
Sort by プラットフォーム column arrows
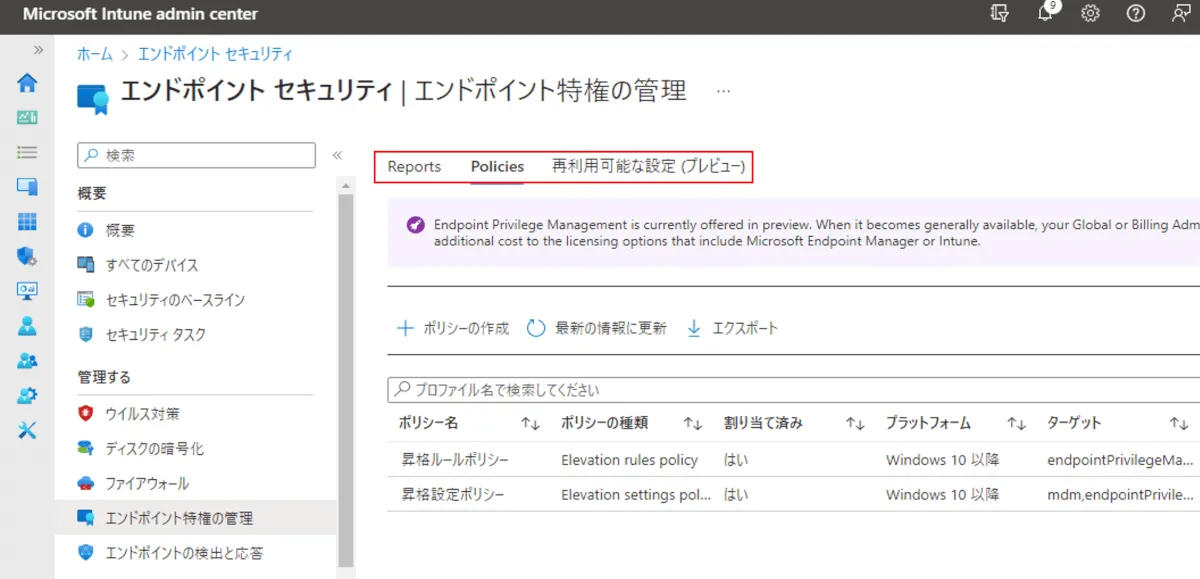click(1016, 423)
